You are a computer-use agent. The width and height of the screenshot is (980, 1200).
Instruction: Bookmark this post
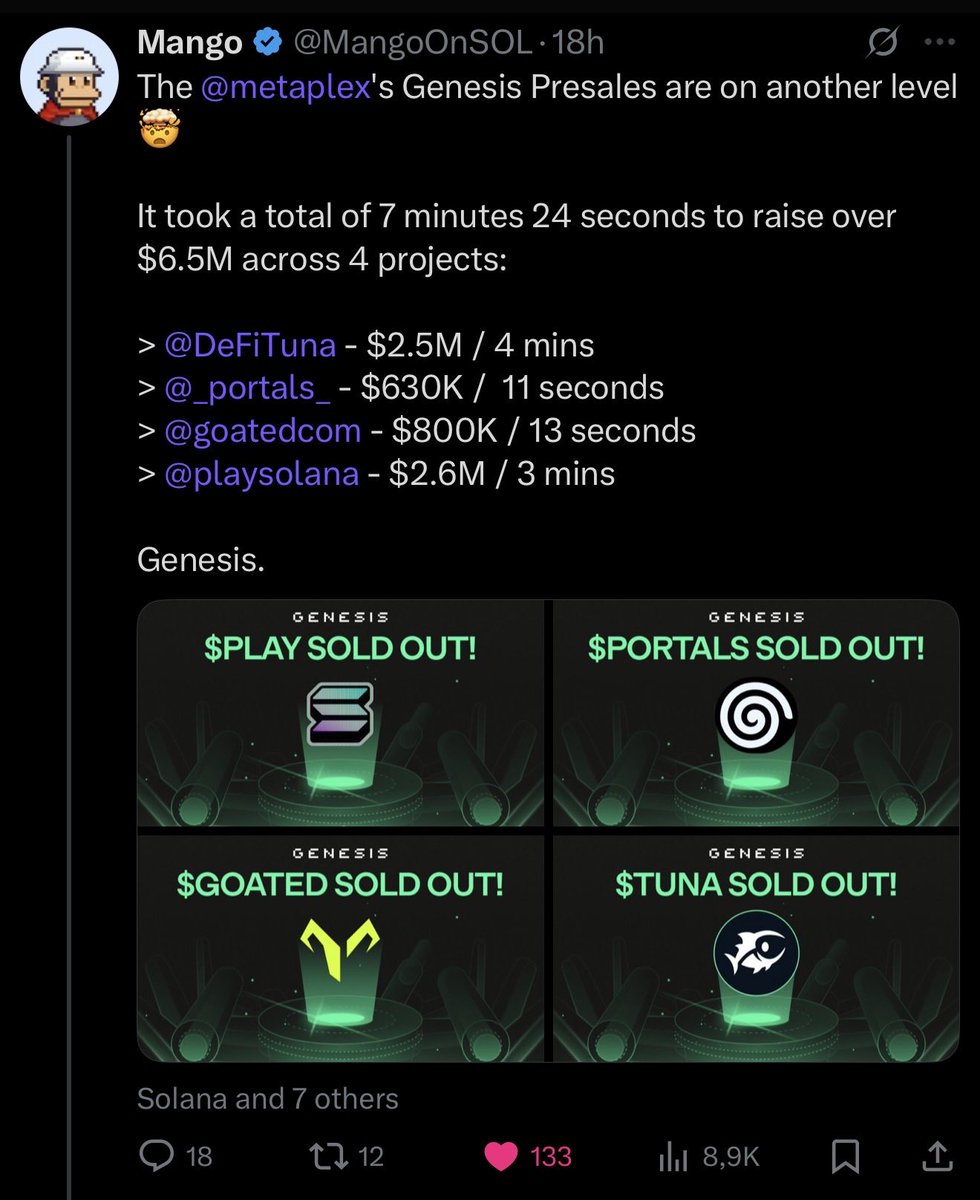pyautogui.click(x=845, y=1156)
